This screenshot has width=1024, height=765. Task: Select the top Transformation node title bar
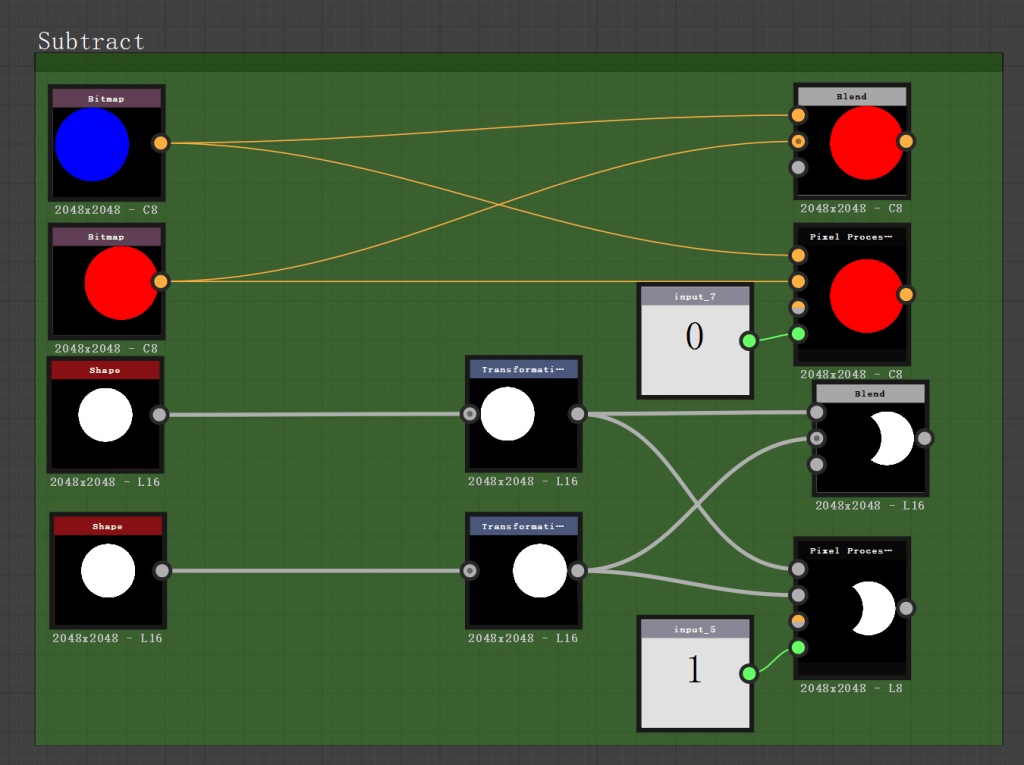tap(523, 369)
